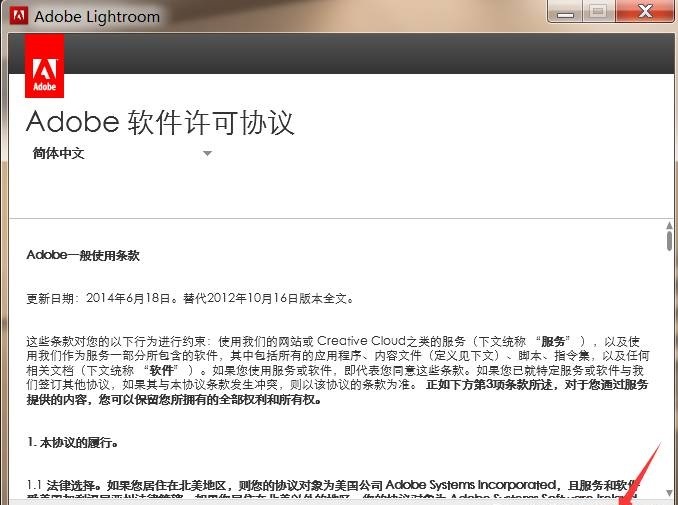This screenshot has width=678, height=505.
Task: Click the paragraph 1.1 法律选择
Action: click(333, 490)
